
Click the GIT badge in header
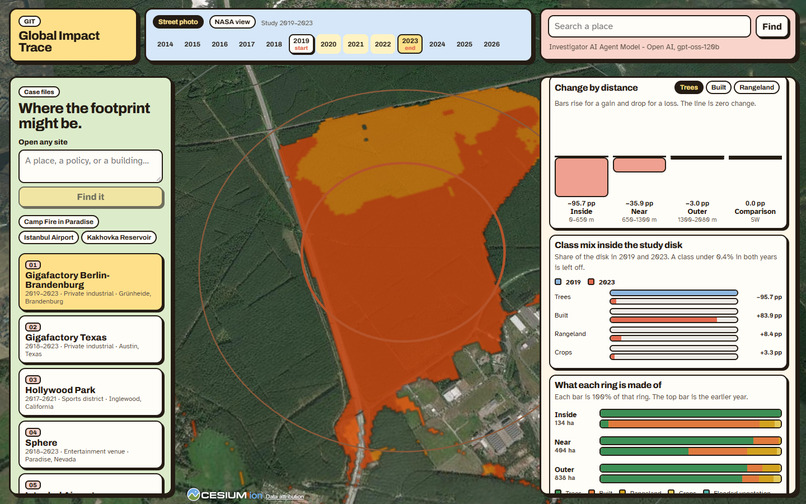(x=30, y=22)
